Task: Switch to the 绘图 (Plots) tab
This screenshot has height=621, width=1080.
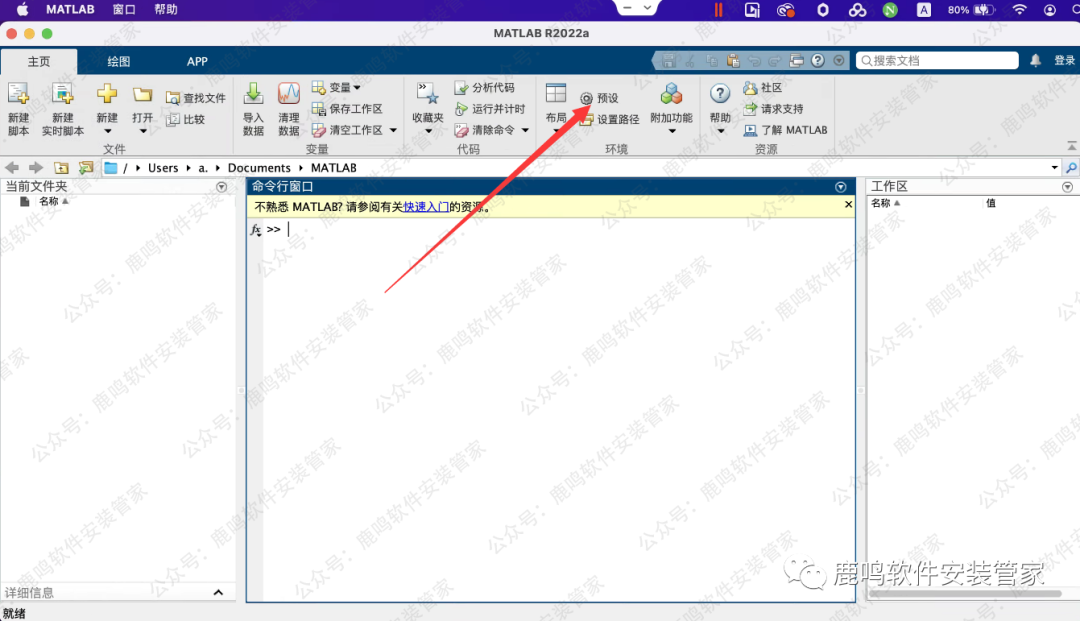Action: (x=119, y=61)
